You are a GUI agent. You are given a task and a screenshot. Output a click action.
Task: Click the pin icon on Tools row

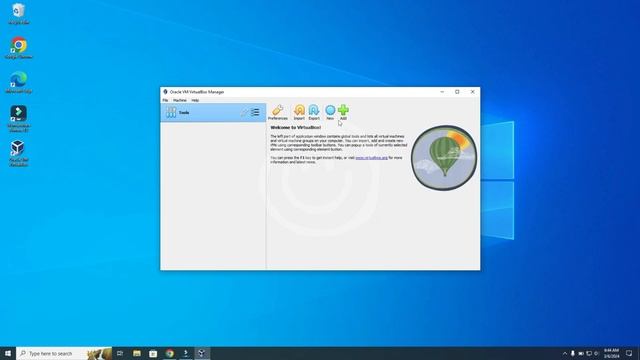244,112
